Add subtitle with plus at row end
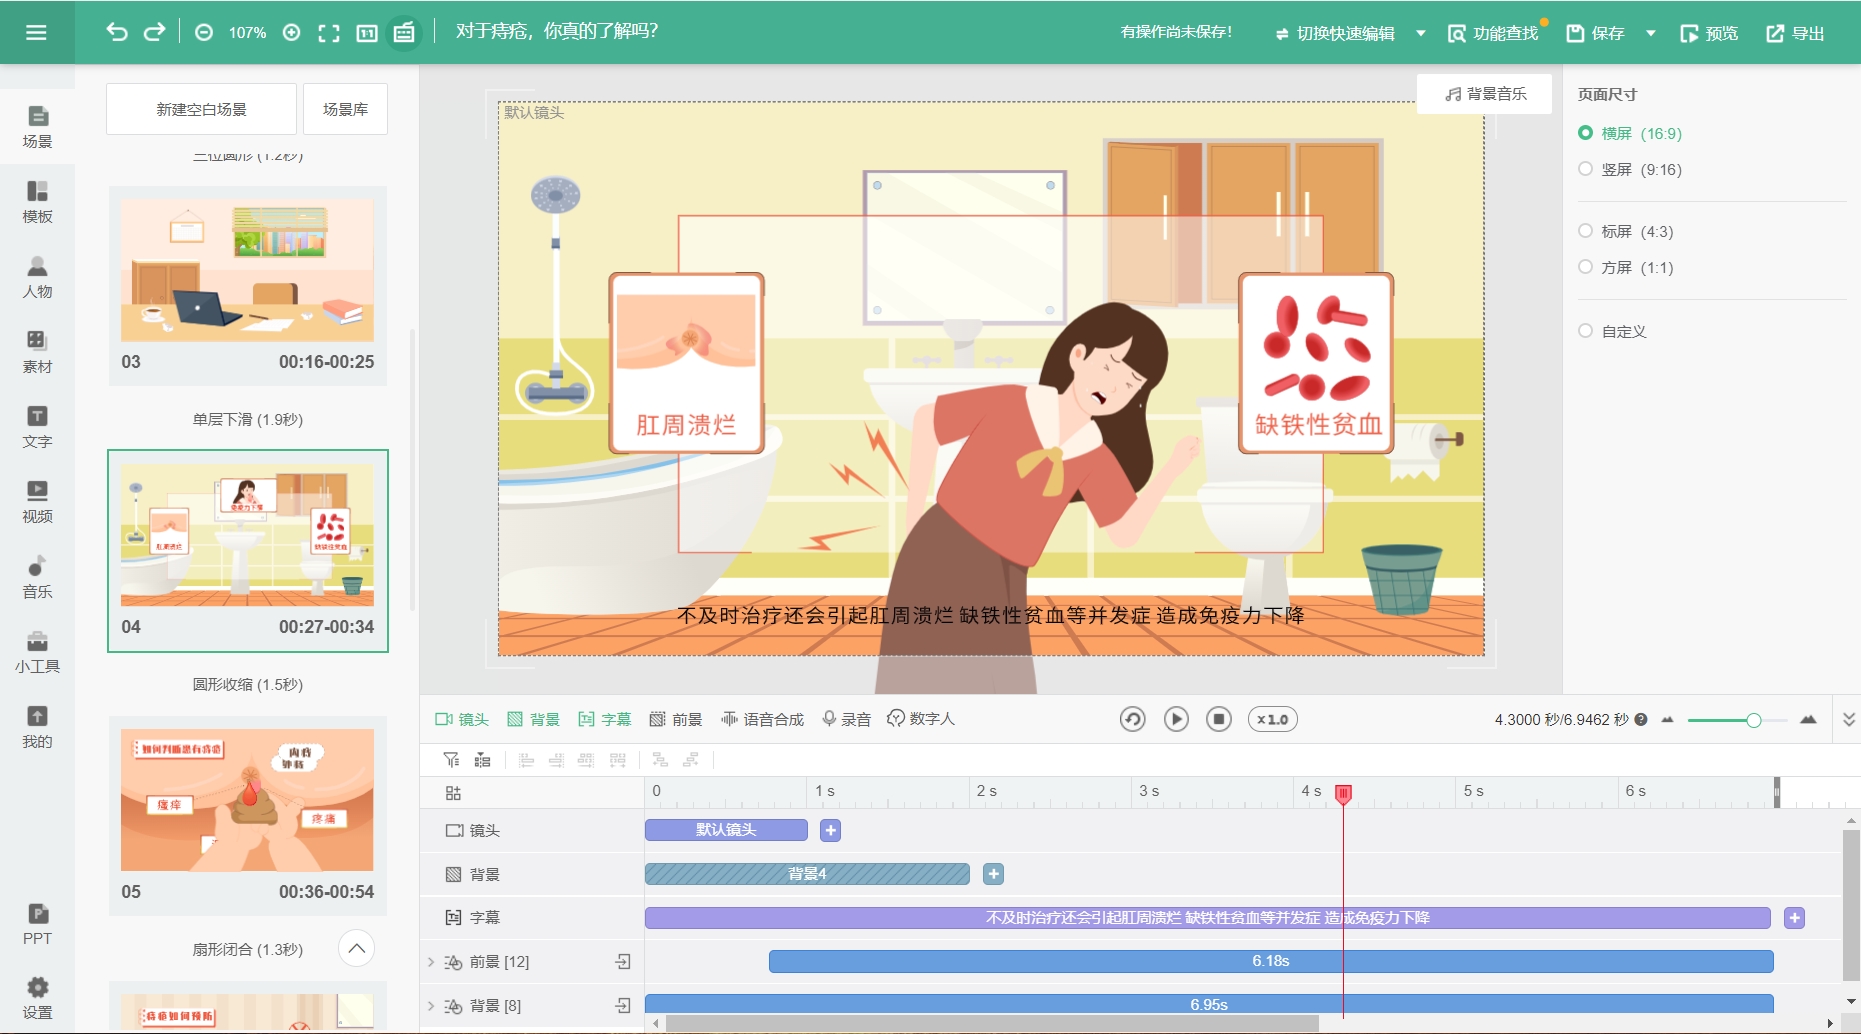The image size is (1861, 1034). (1795, 918)
